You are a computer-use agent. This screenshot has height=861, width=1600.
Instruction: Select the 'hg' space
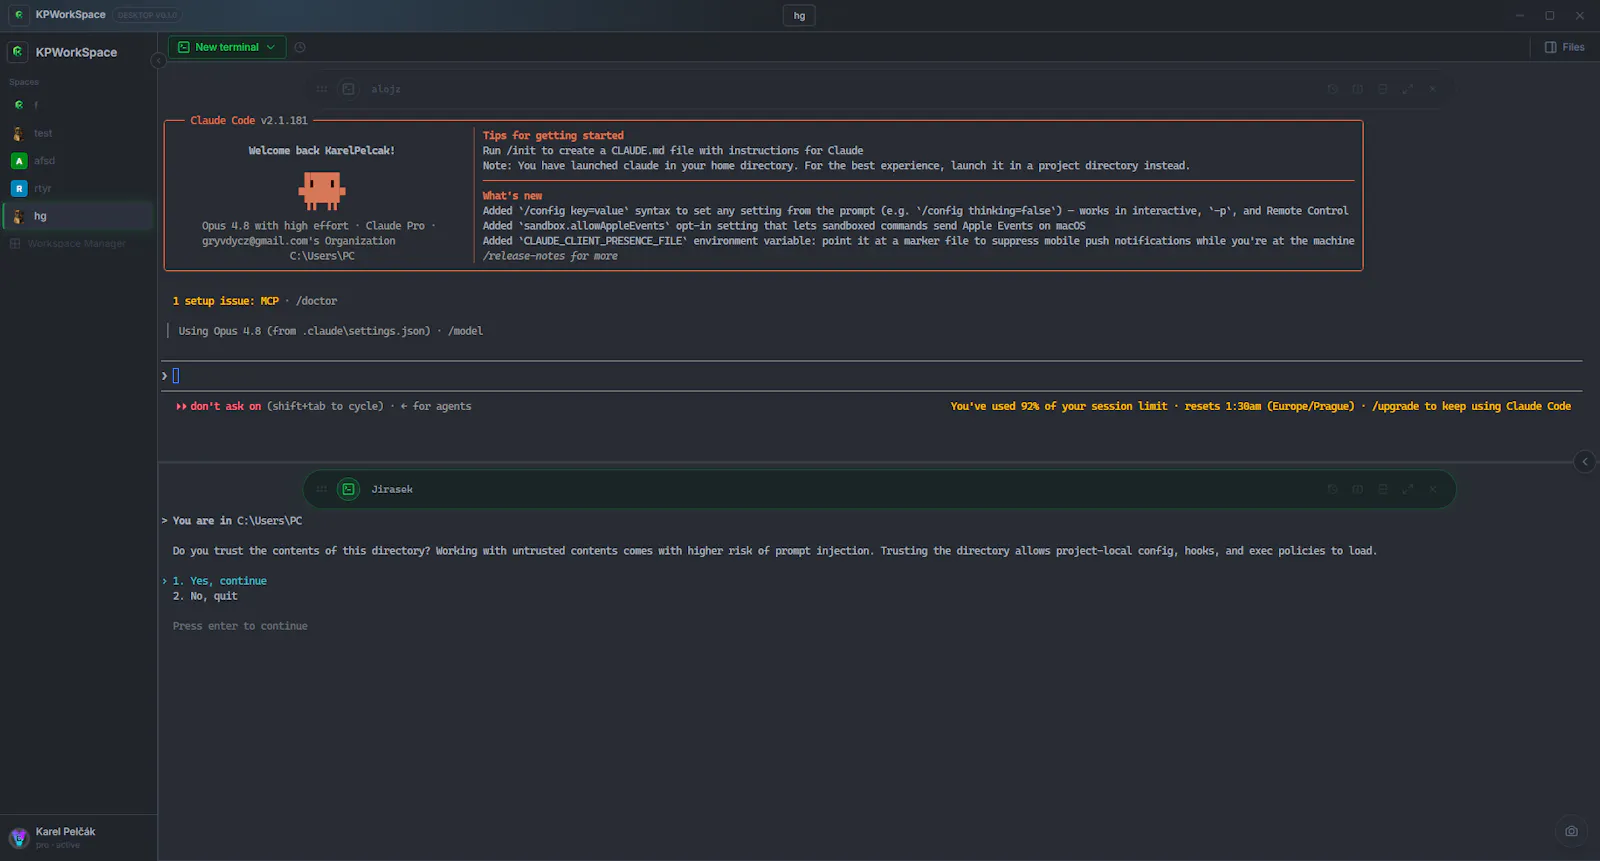click(77, 216)
